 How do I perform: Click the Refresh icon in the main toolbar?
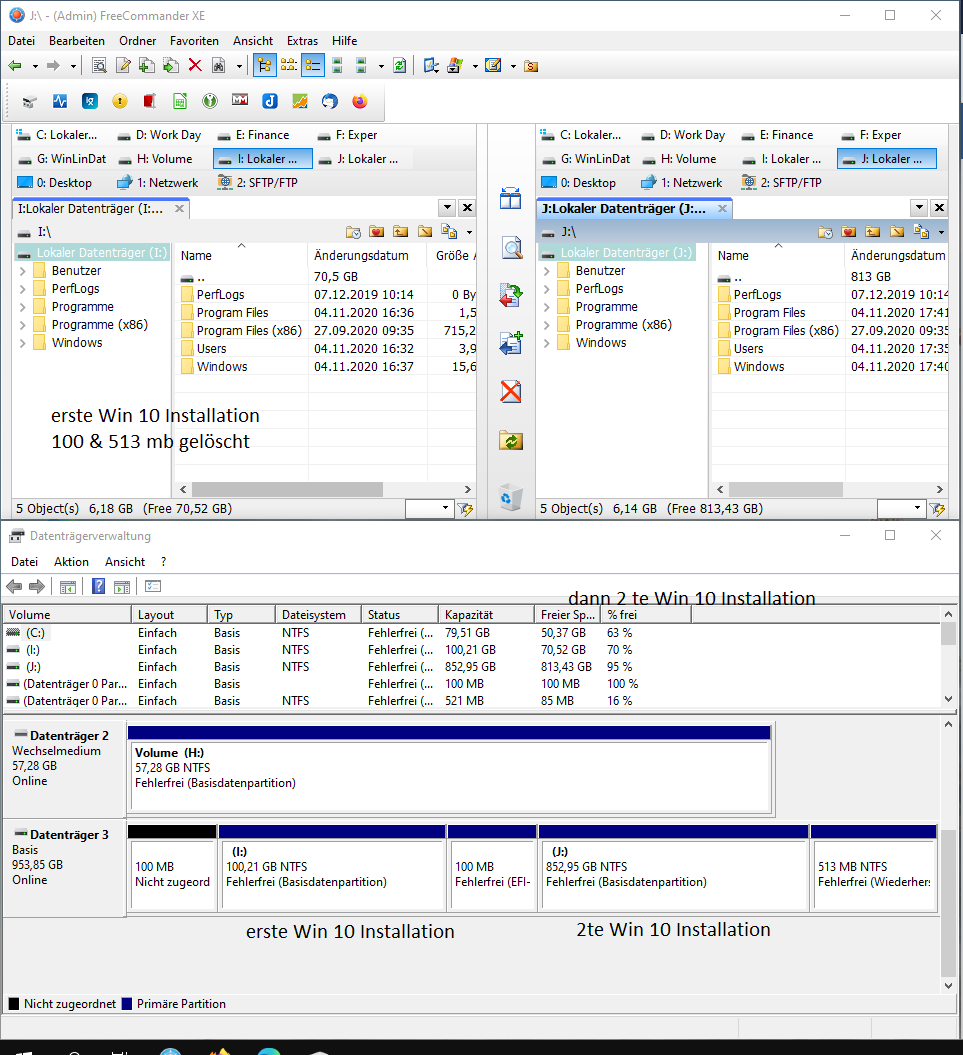[400, 65]
